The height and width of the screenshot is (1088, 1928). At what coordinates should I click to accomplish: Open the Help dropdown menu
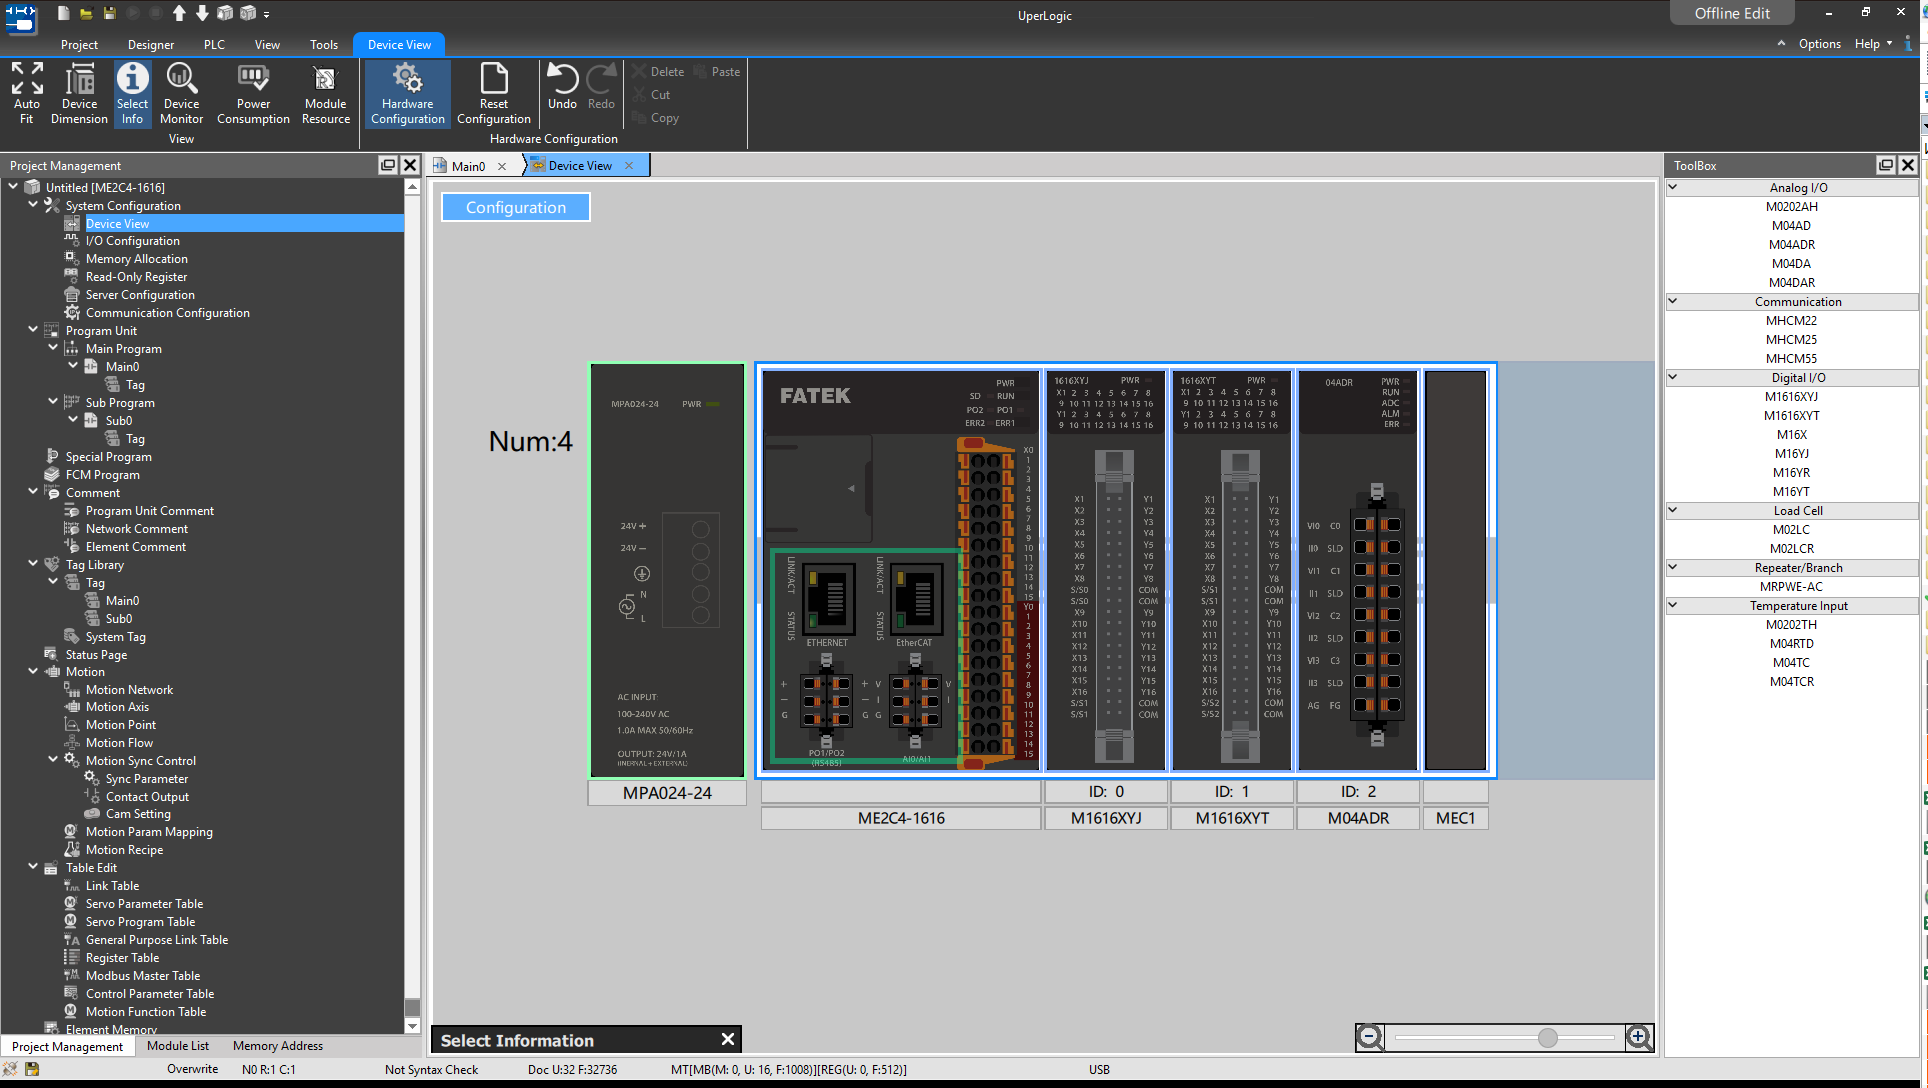[1871, 44]
